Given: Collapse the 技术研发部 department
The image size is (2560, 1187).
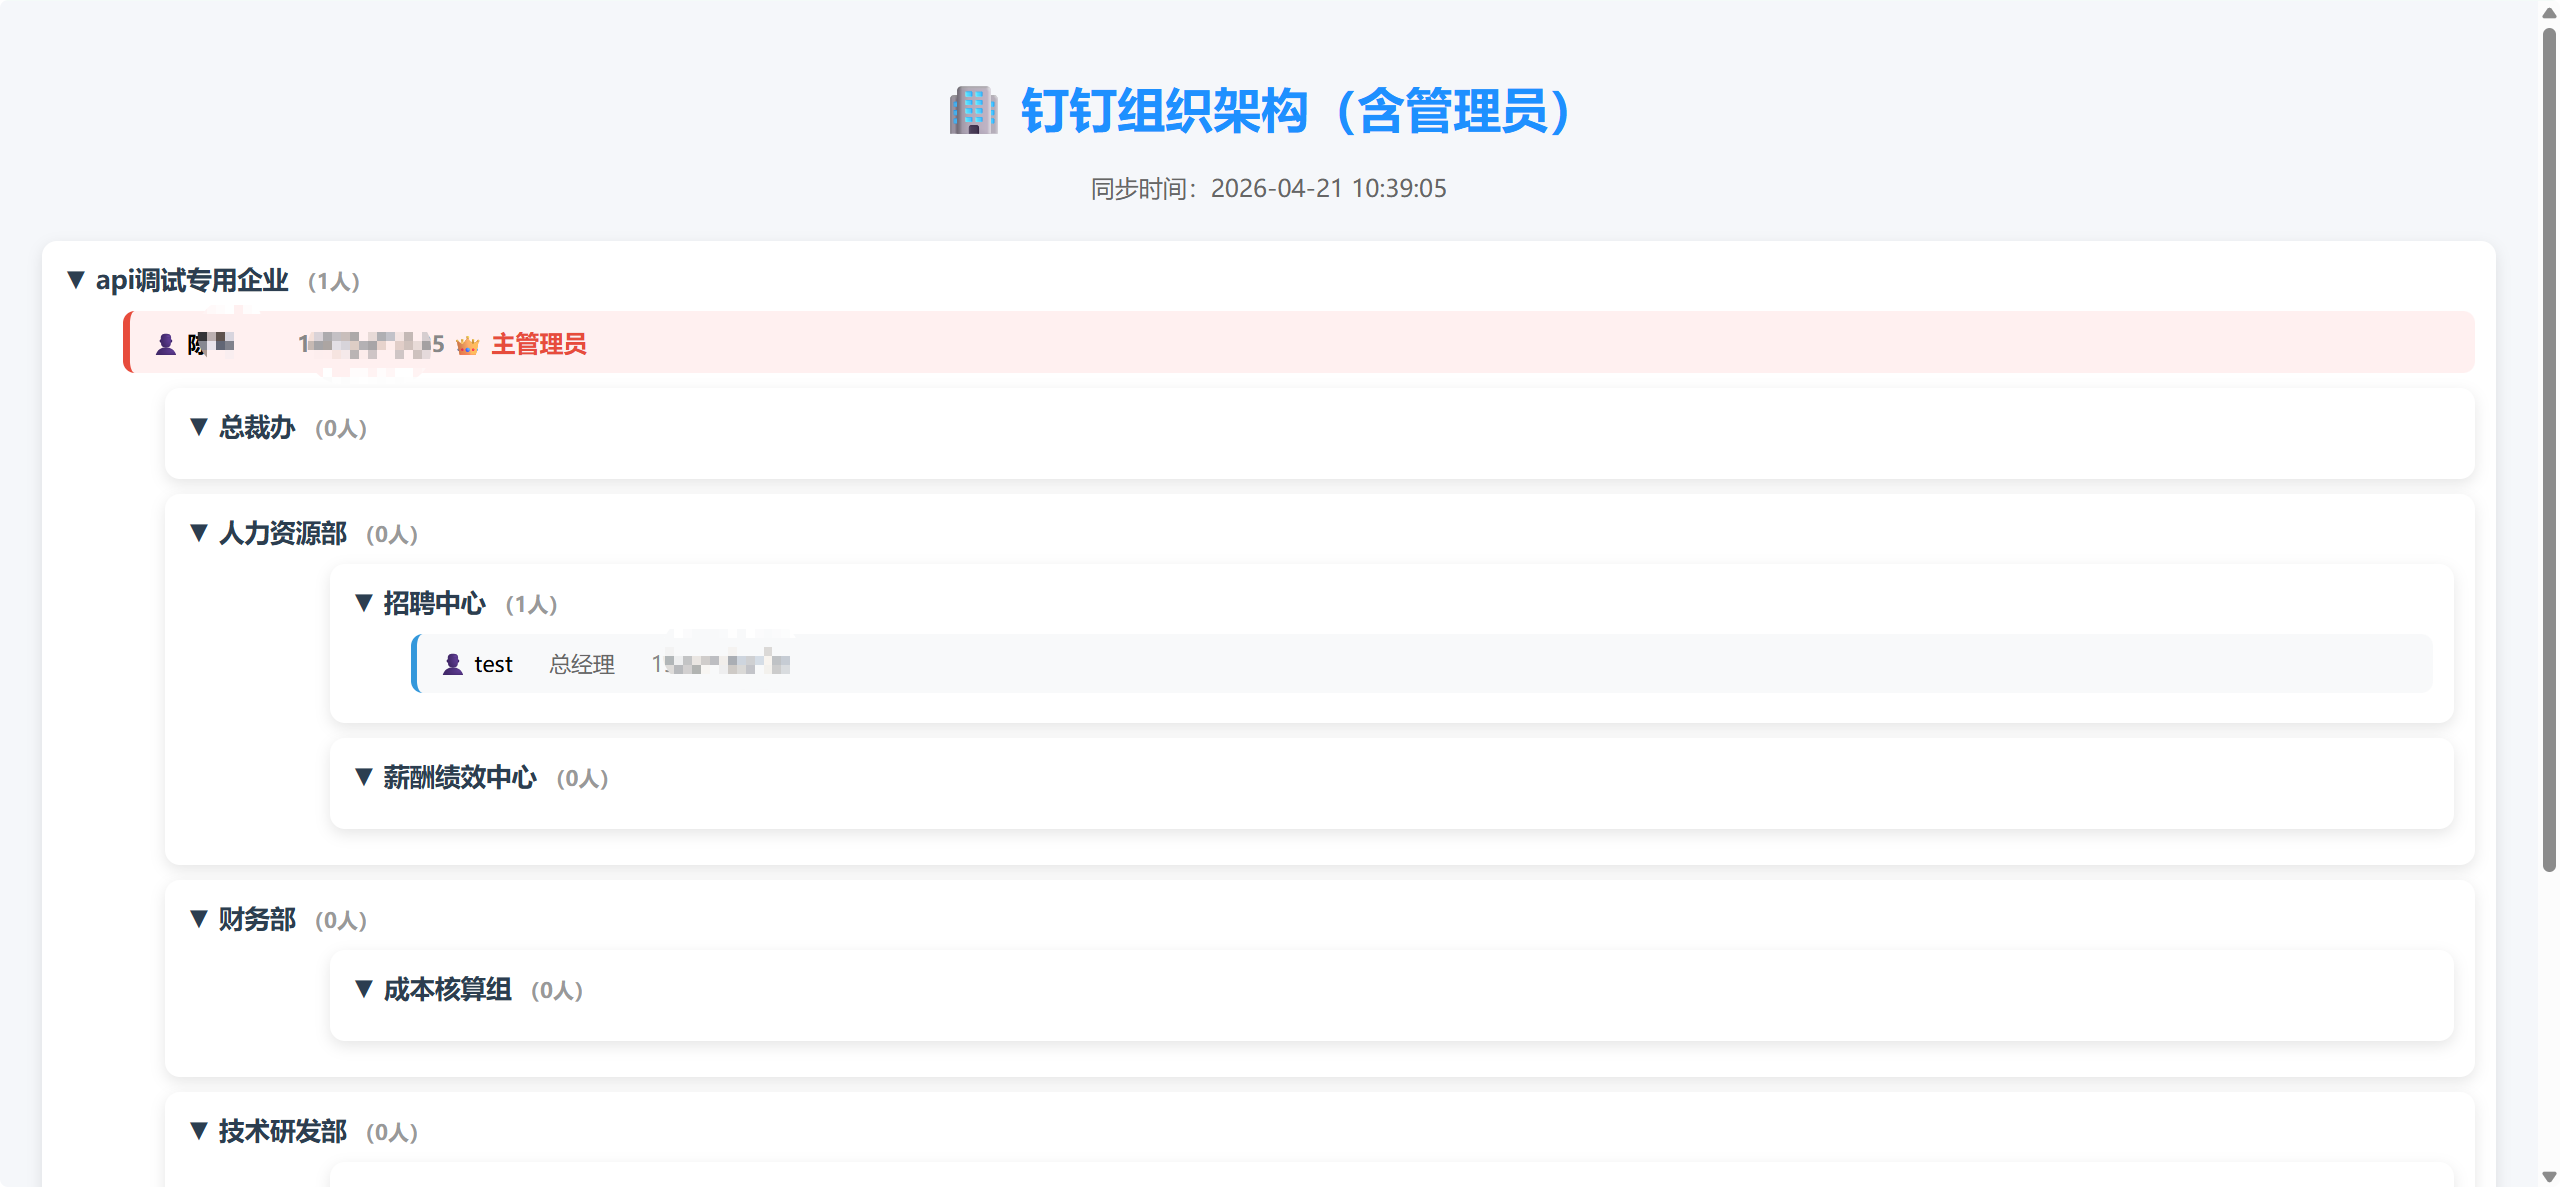Looking at the screenshot, I should click(199, 1131).
